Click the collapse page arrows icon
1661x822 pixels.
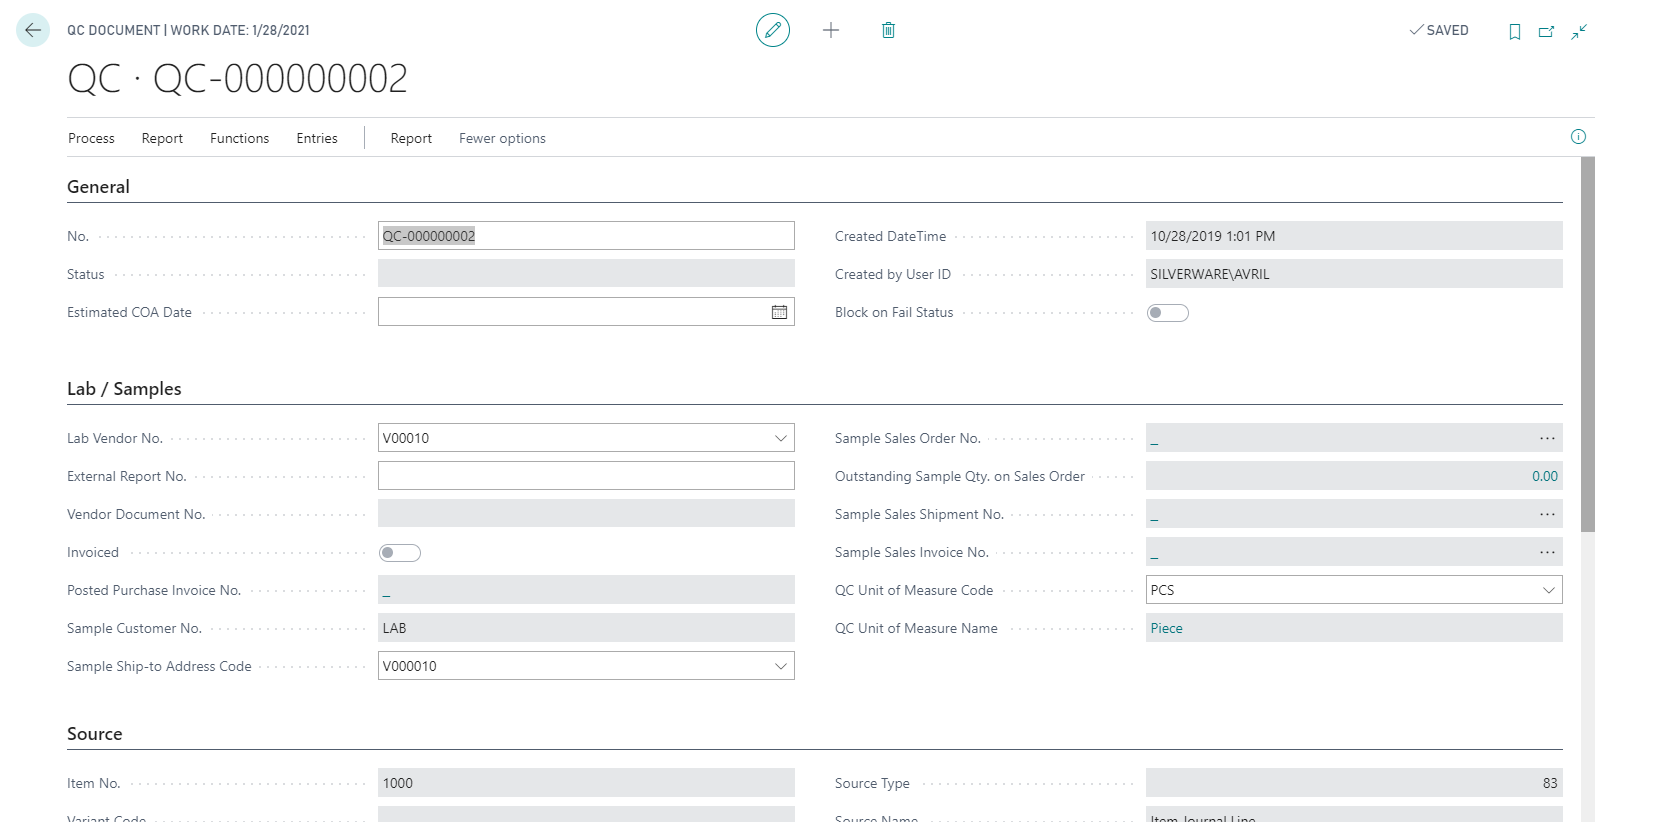pyautogui.click(x=1579, y=32)
